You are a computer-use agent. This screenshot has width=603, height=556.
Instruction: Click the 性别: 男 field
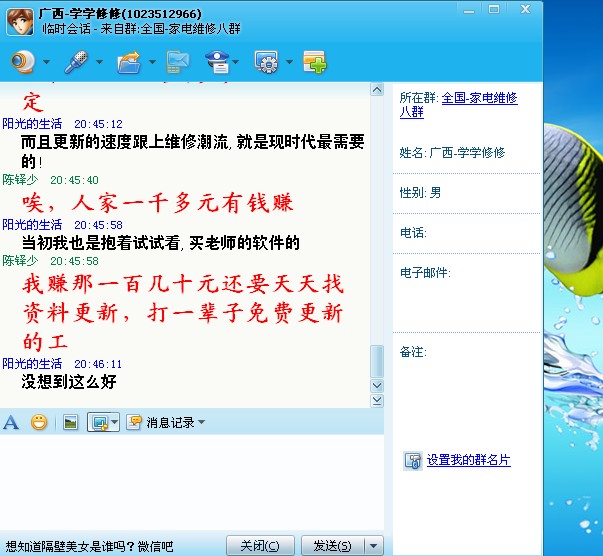coord(420,192)
